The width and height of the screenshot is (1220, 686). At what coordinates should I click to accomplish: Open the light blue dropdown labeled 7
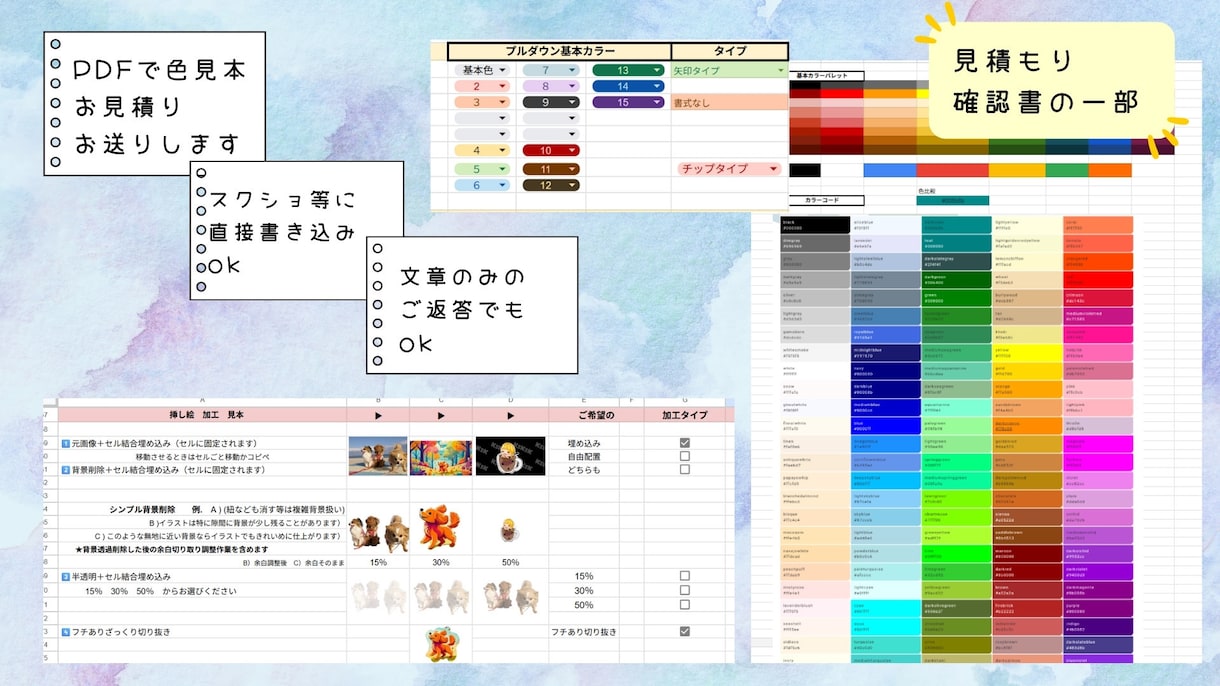552,70
